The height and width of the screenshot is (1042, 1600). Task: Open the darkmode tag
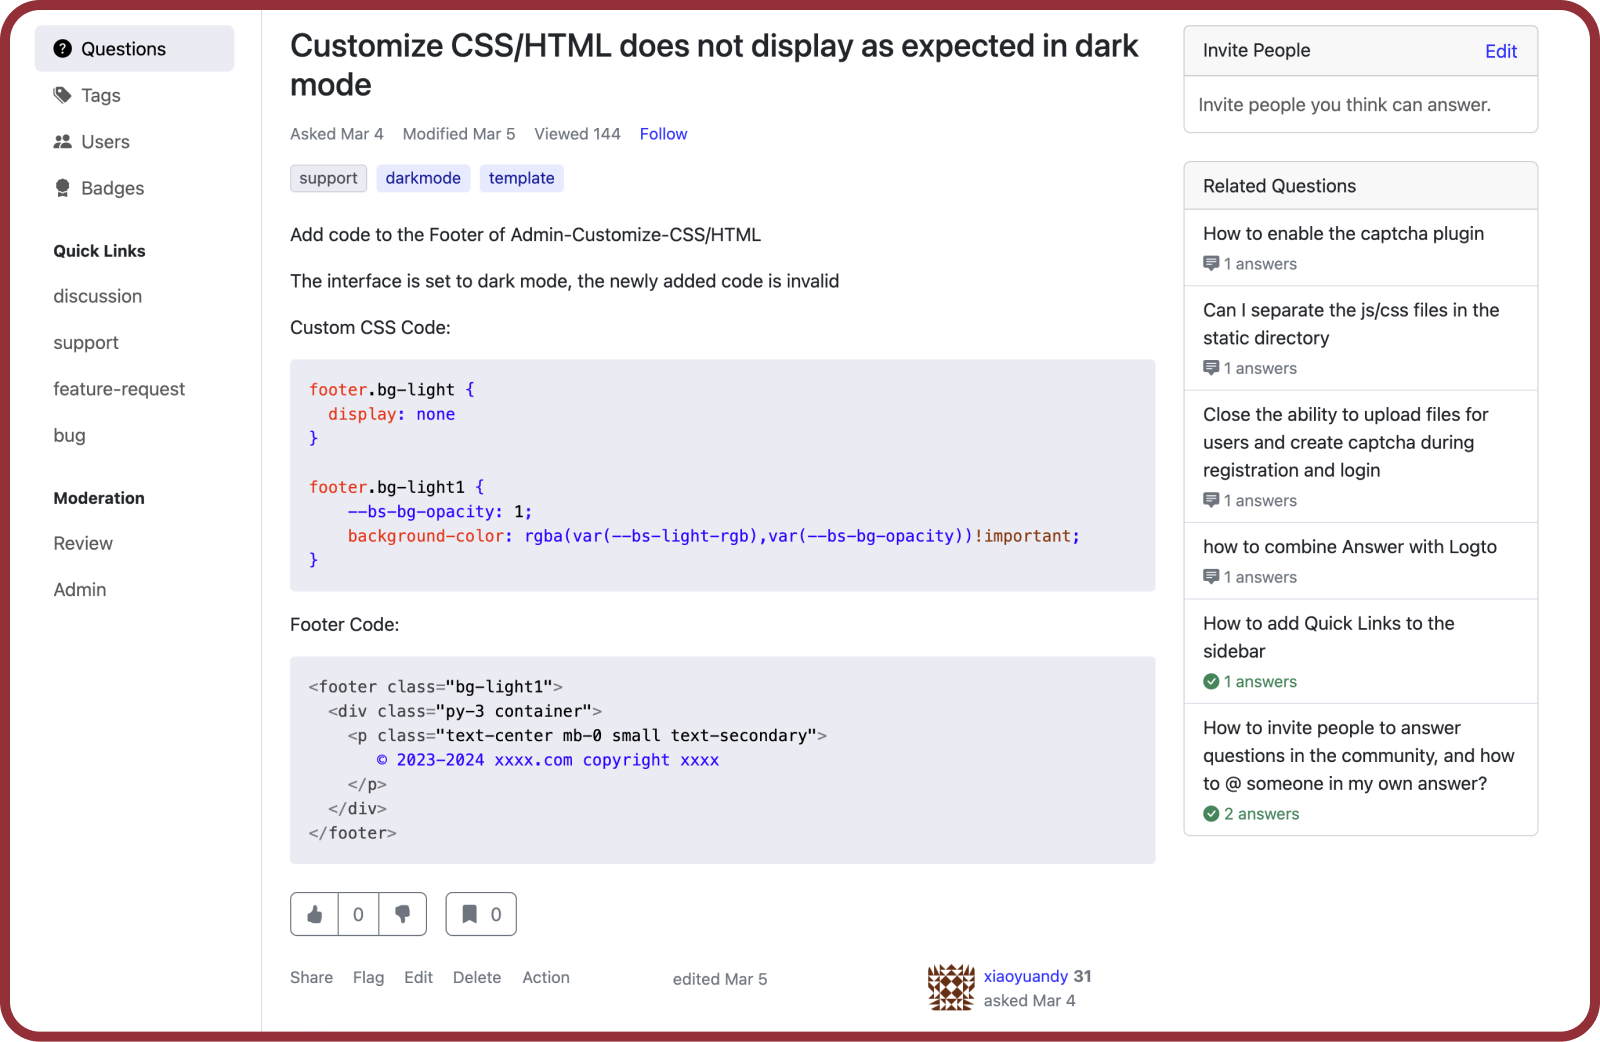423,178
